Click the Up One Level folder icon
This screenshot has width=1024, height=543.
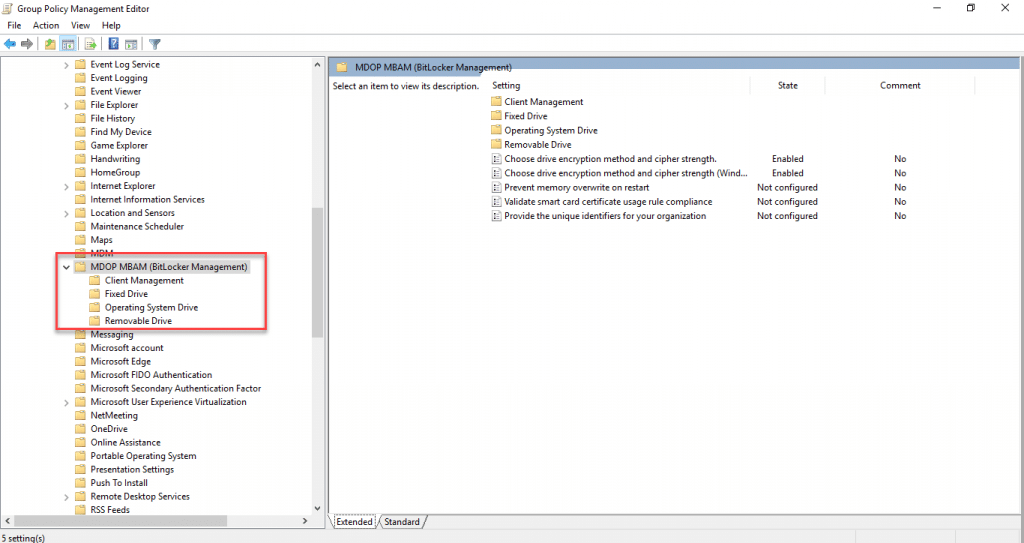[x=51, y=44]
